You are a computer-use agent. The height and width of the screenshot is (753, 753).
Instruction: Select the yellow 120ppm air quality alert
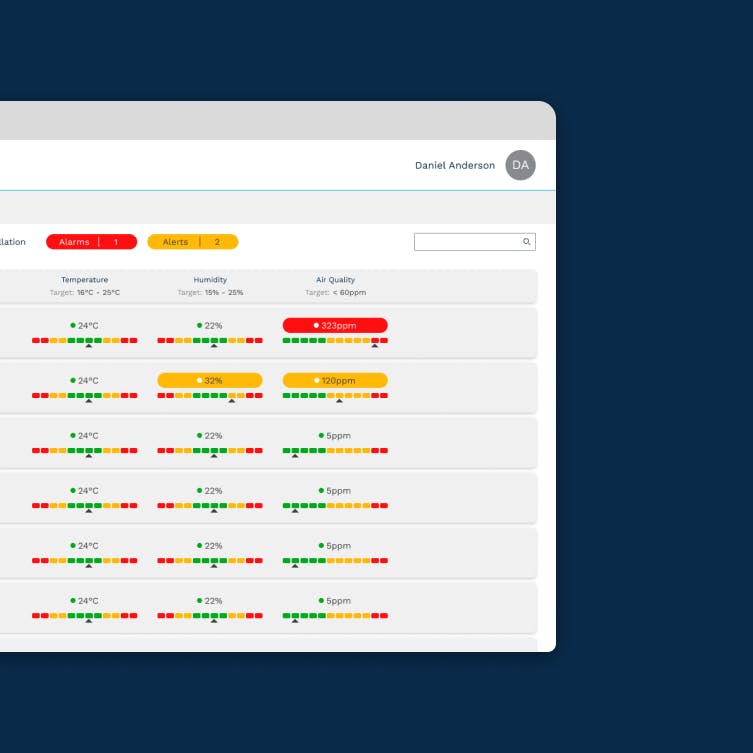[x=335, y=380]
